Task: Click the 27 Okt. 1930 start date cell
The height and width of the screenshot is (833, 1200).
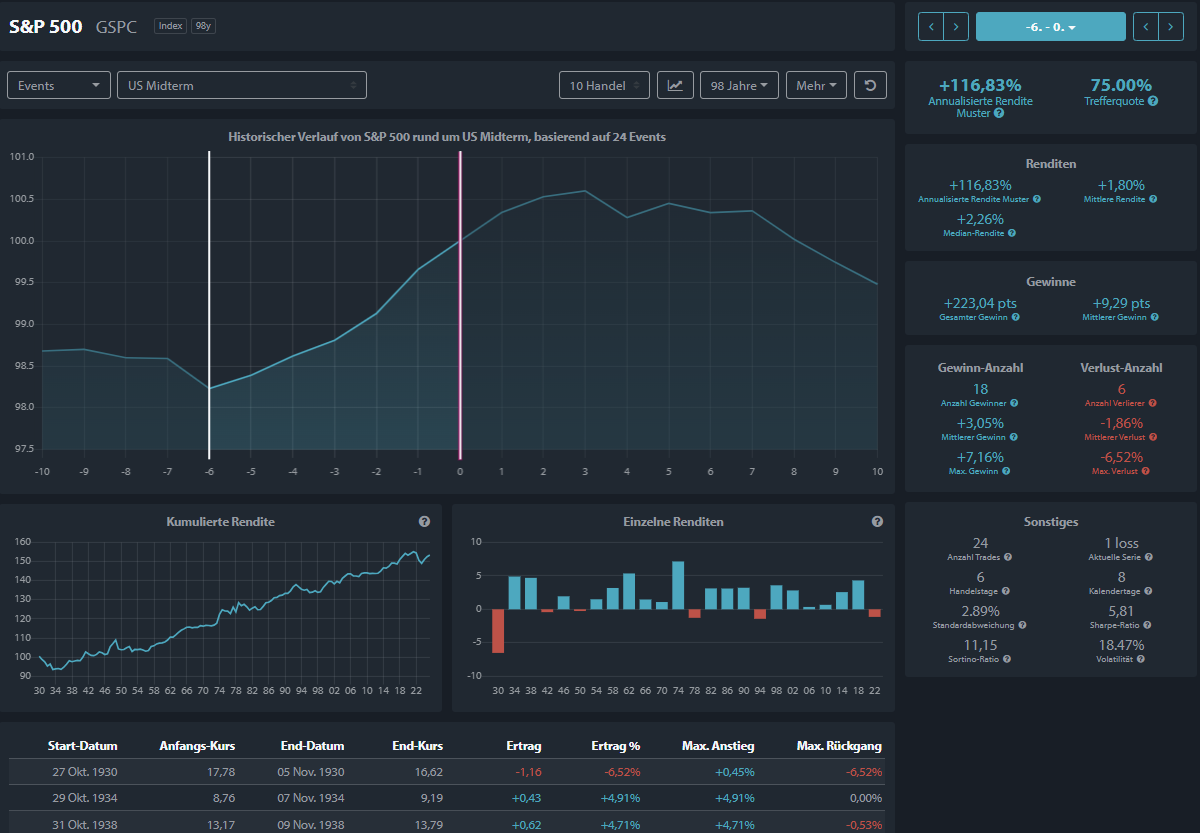Action: (x=85, y=772)
